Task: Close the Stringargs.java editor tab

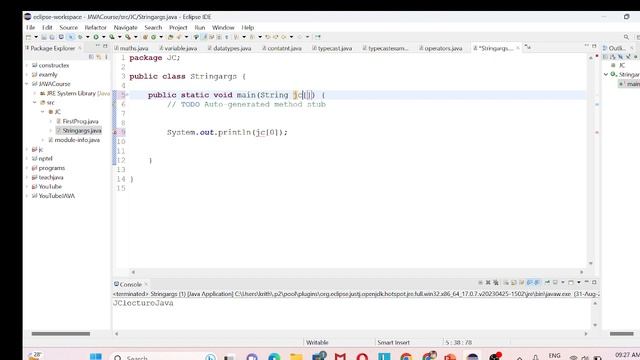Action: tap(518, 48)
